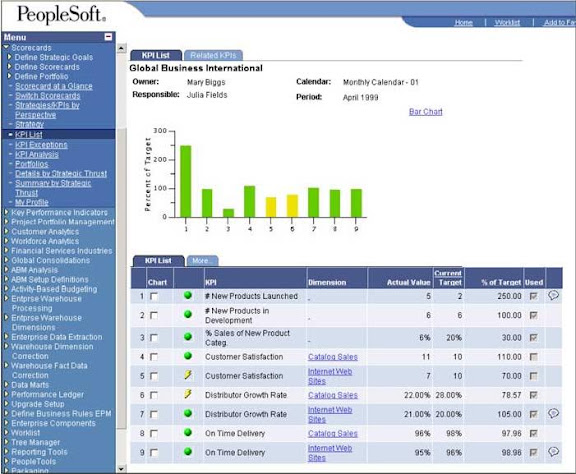
Task: Open Details by Strategic Thrust link
Action: point(61,173)
